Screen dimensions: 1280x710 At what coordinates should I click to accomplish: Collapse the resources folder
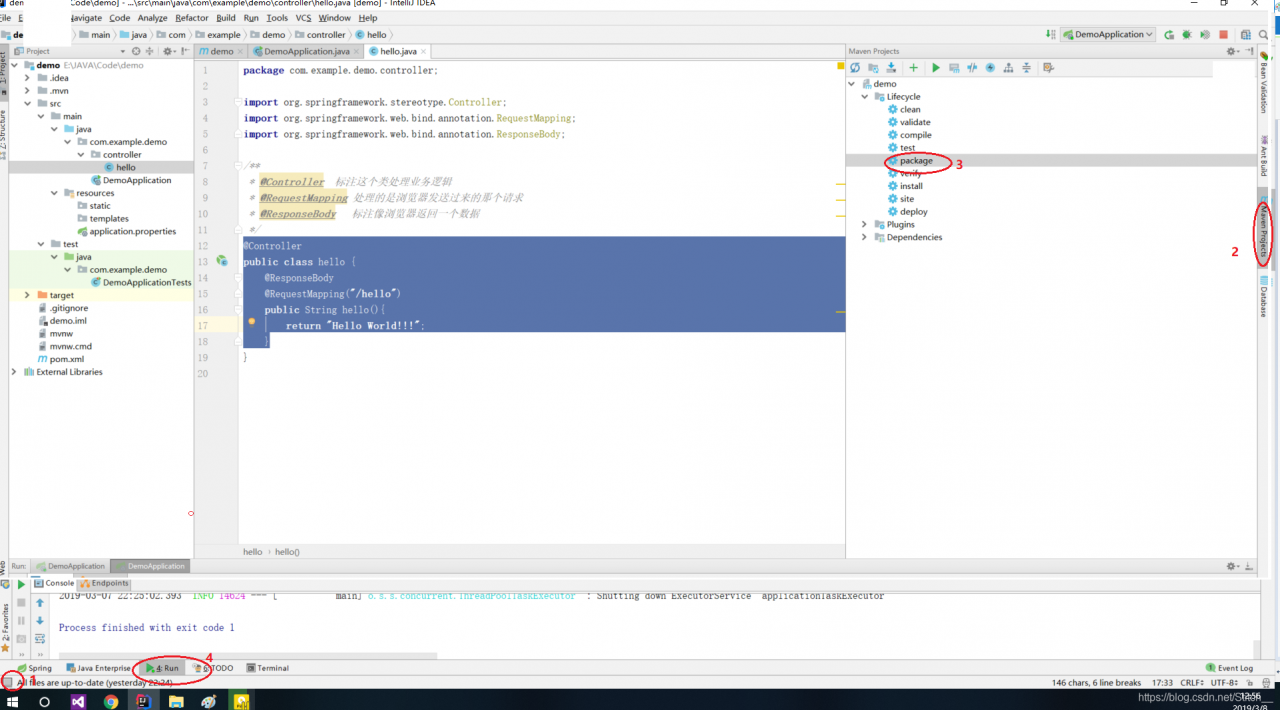coord(54,193)
